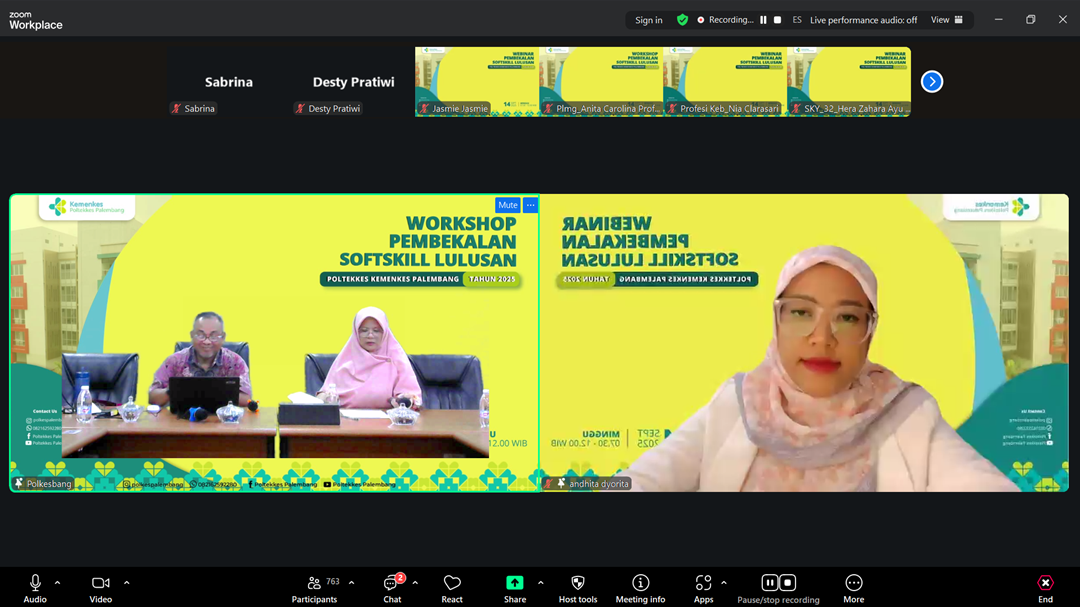Screen dimensions: 1080x607
Task: Expand video options arrow
Action: click(x=126, y=583)
